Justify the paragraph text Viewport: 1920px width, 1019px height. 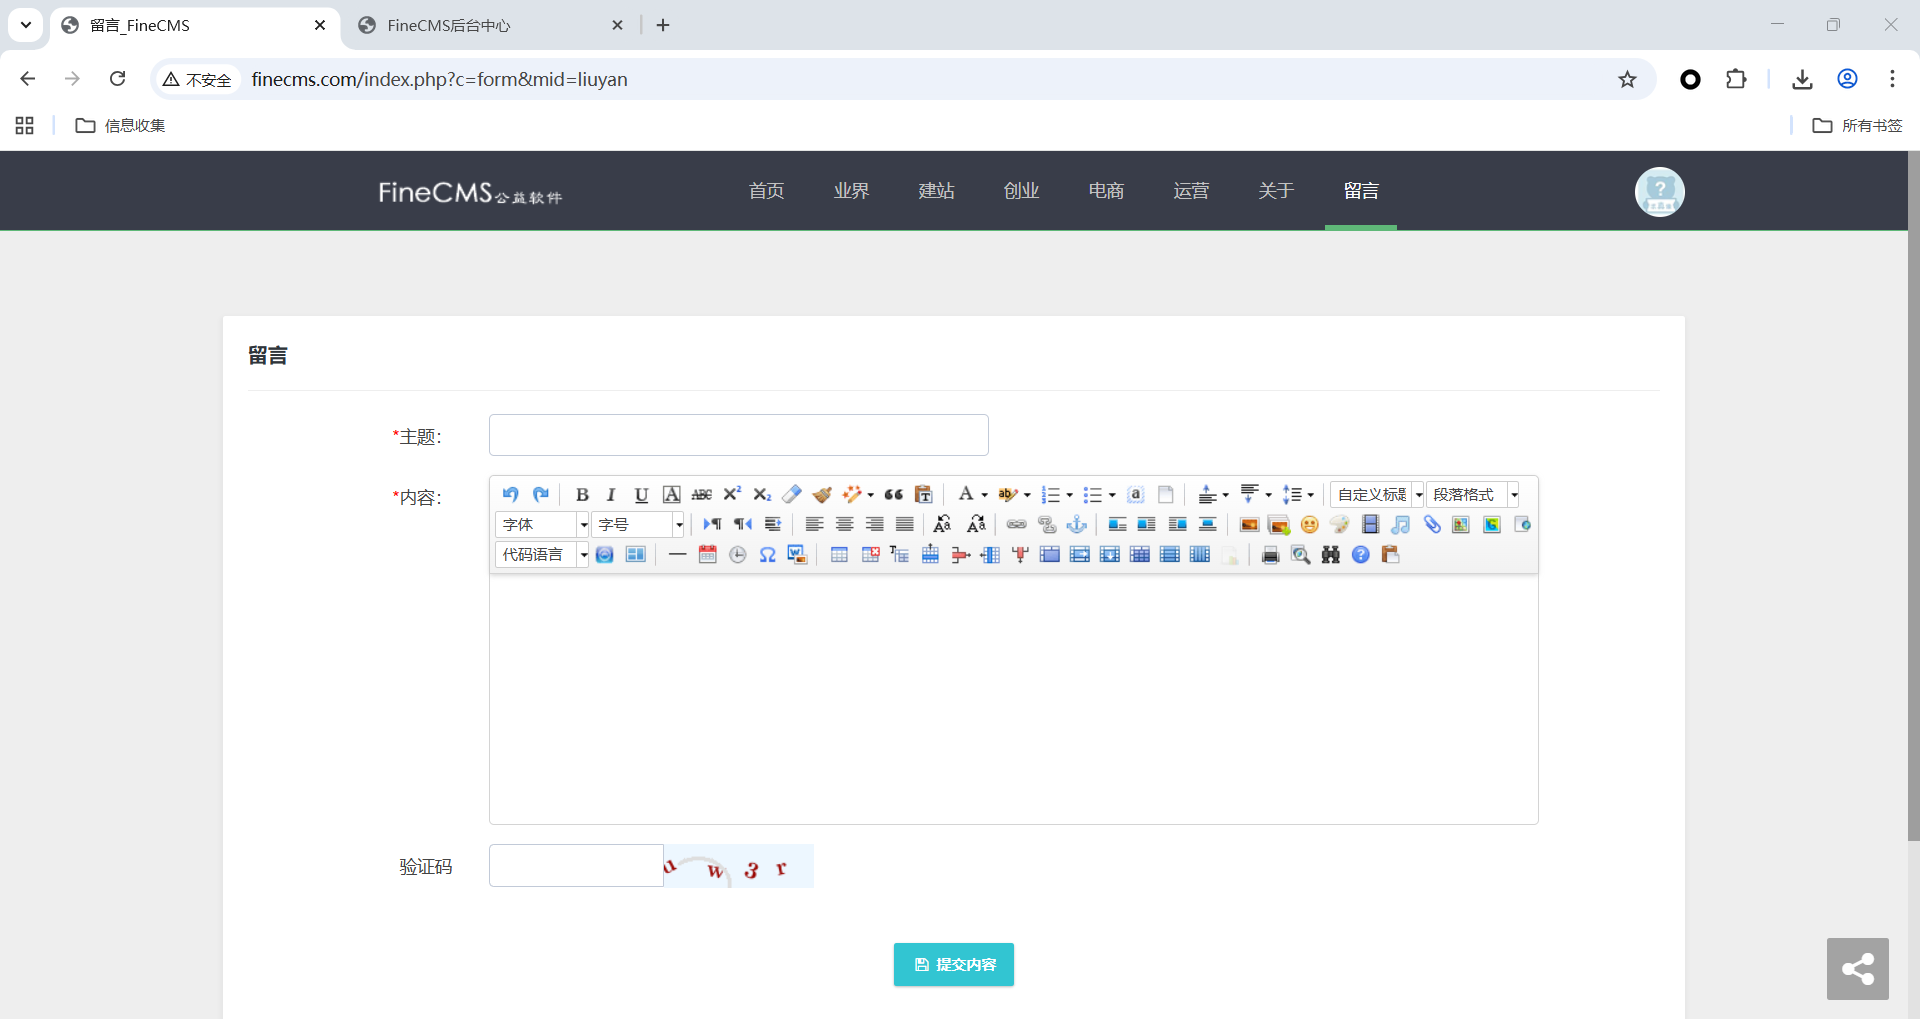pyautogui.click(x=905, y=524)
